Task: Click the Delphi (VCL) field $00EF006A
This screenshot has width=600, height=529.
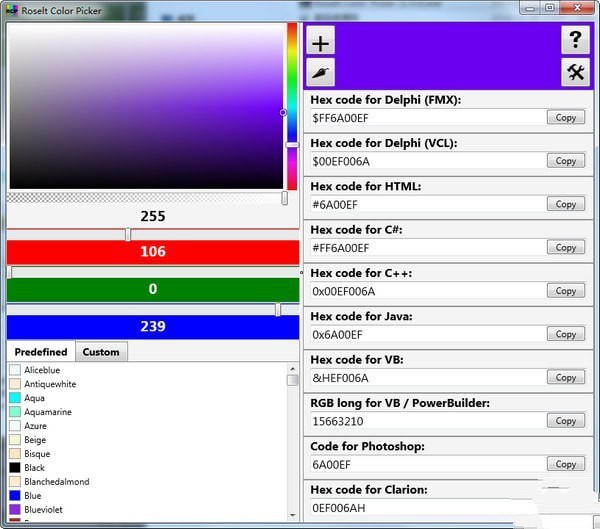Action: tap(429, 161)
